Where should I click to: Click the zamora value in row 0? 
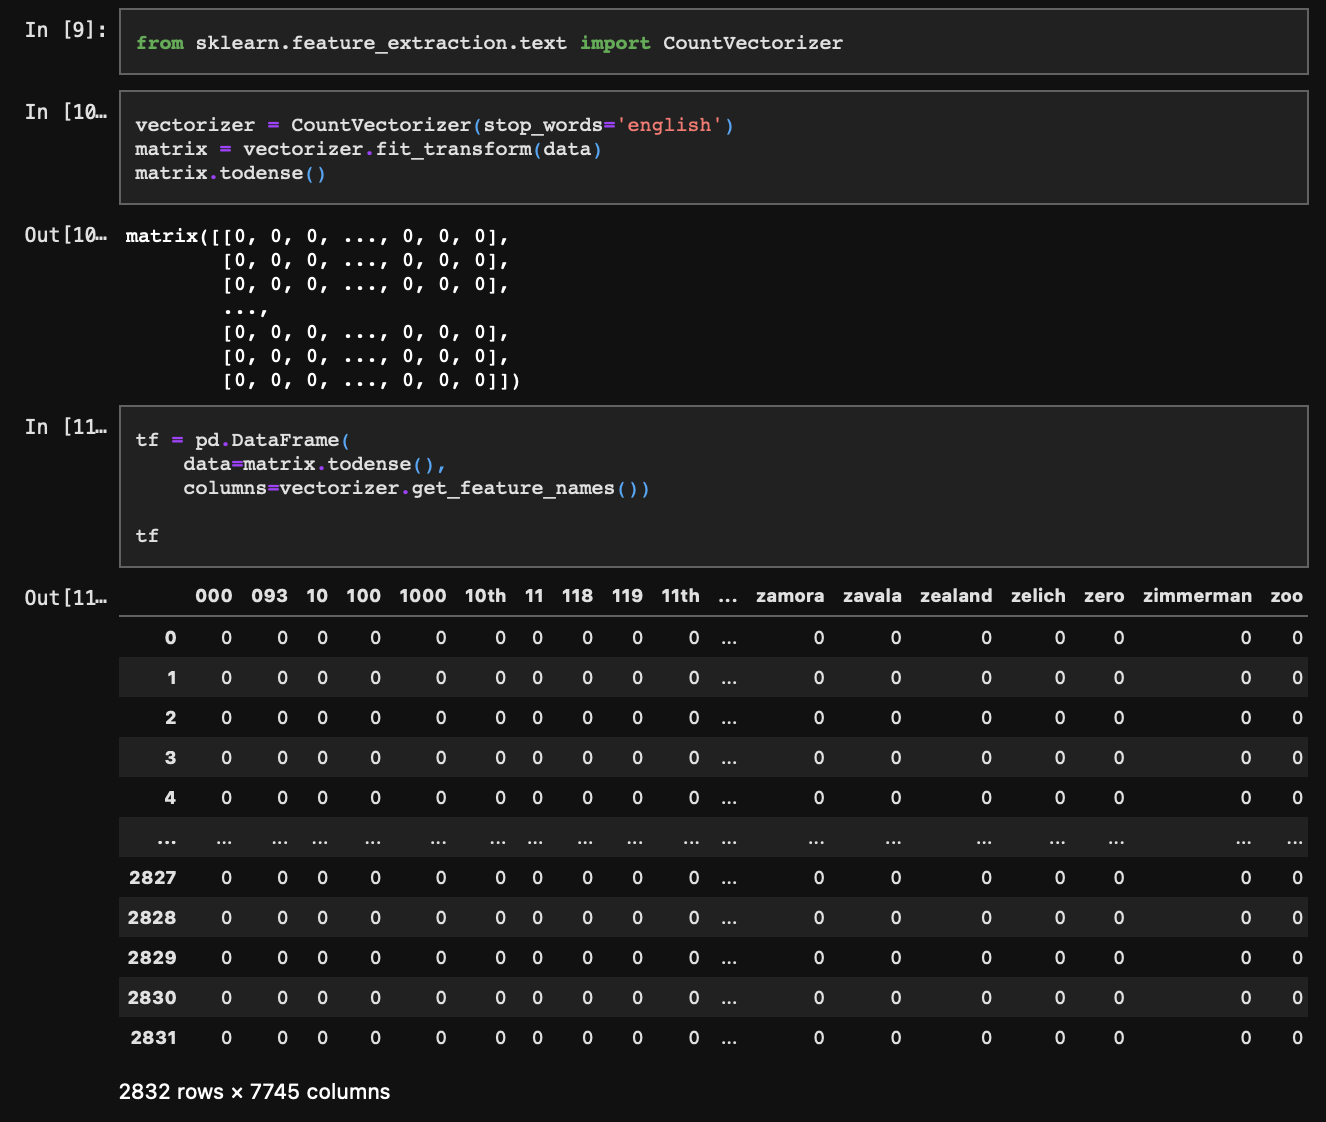click(x=819, y=638)
